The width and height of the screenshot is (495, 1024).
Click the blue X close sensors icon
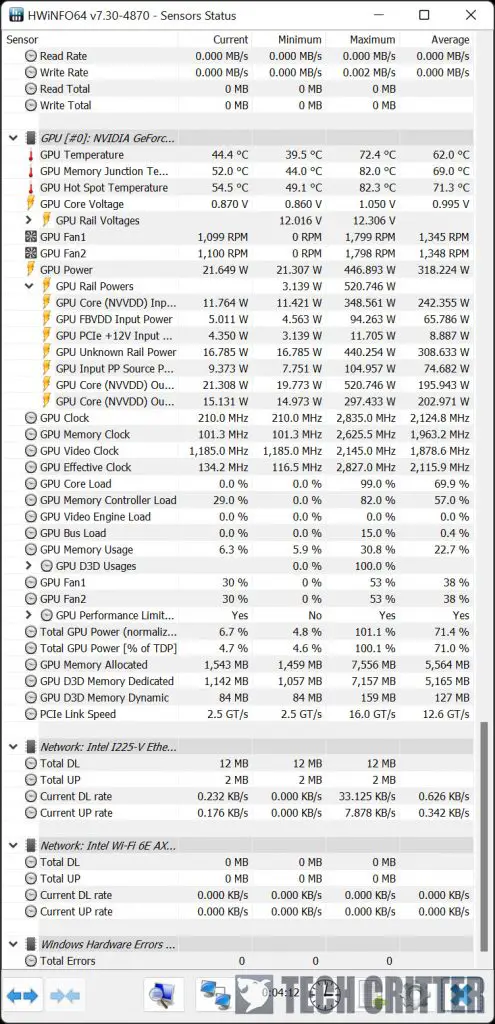click(x=467, y=996)
